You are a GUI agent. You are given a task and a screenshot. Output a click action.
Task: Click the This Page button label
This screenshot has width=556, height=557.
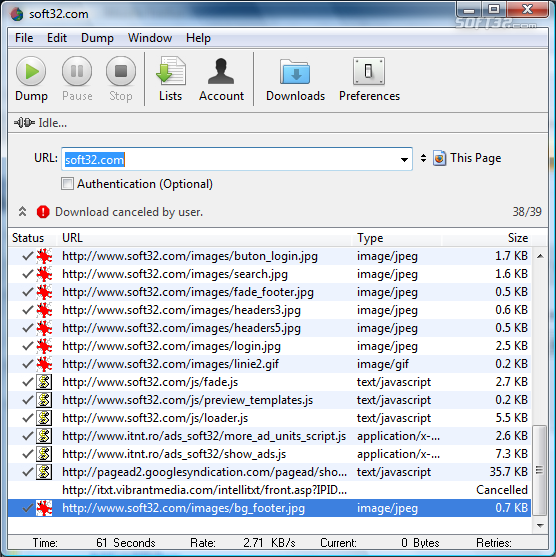(x=475, y=158)
